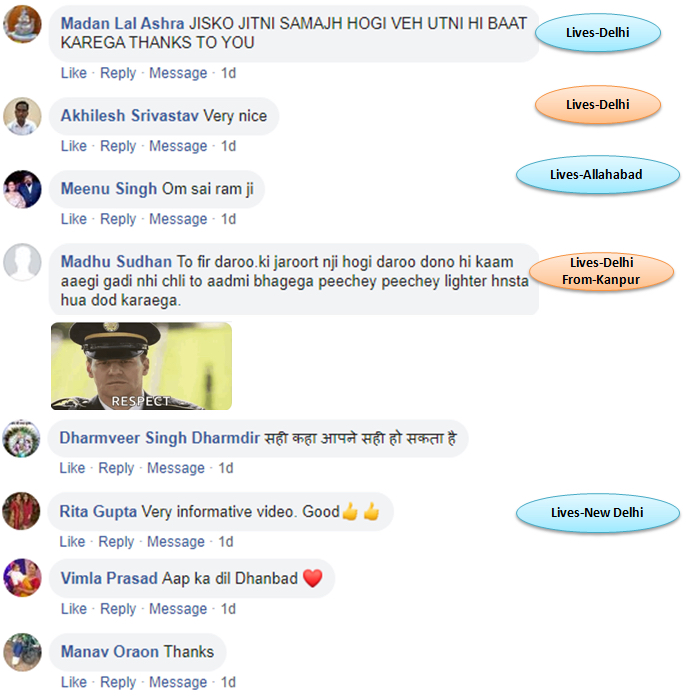Reply to Akhilesh Srivastav's comment
Viewport: 686px width, 696px height.
click(118, 146)
